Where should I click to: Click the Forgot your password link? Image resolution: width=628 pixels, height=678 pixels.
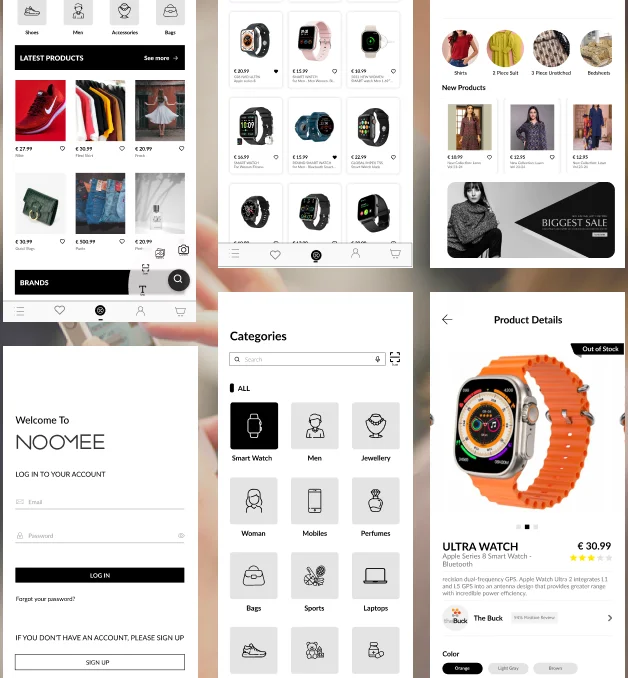[45, 599]
